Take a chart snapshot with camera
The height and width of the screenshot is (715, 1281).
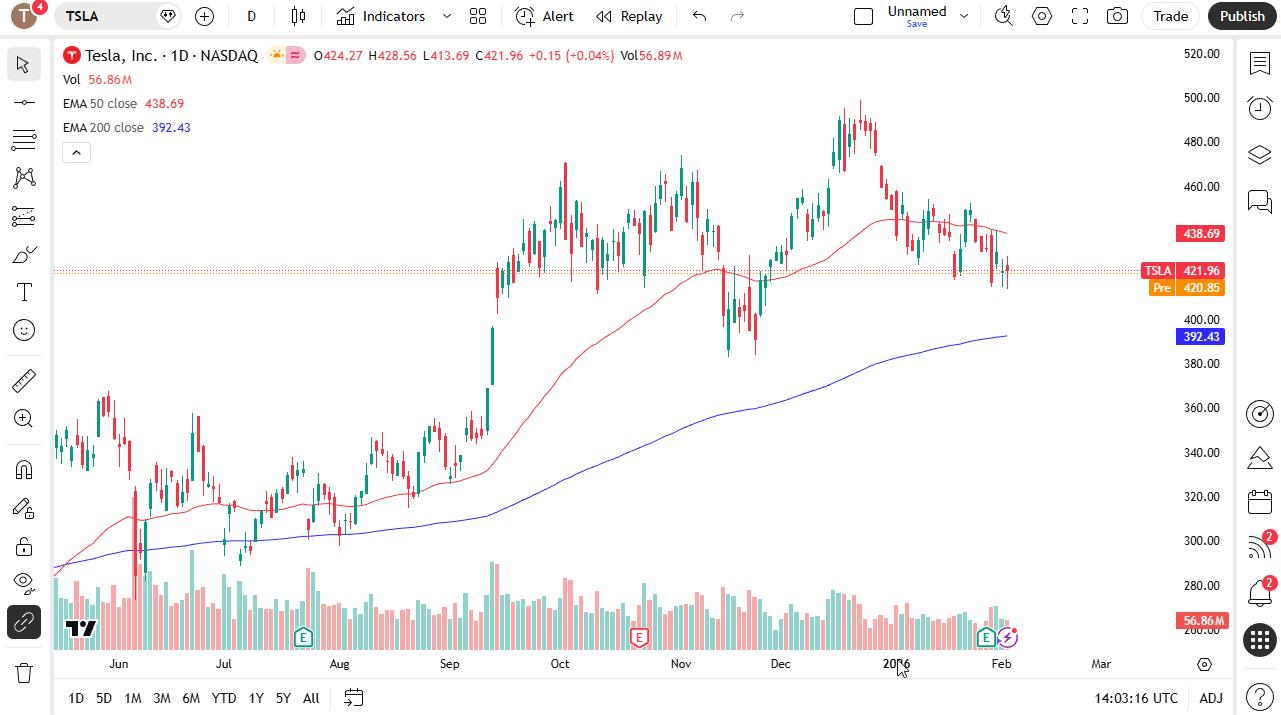point(1118,16)
